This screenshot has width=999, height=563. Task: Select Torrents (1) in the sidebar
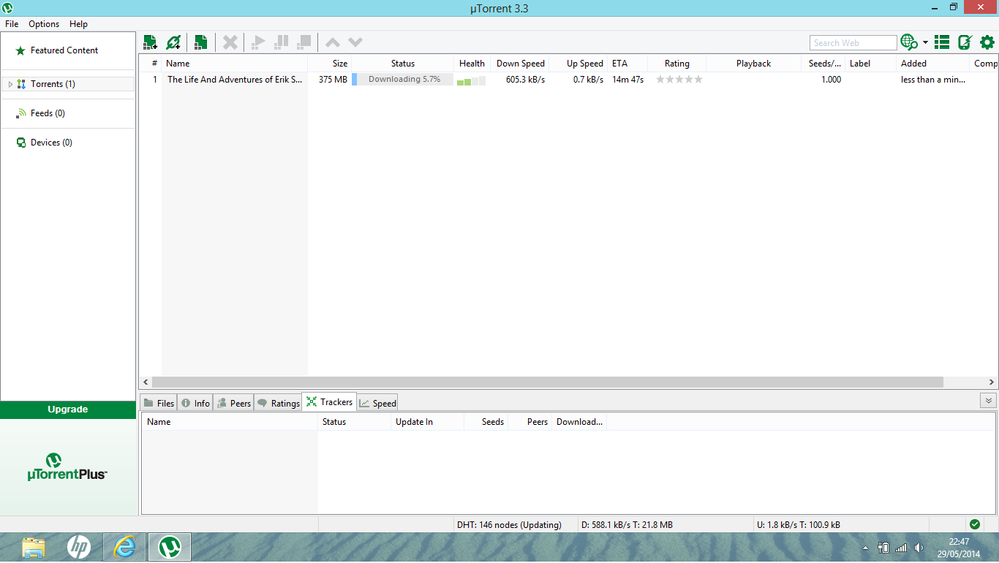(x=53, y=84)
